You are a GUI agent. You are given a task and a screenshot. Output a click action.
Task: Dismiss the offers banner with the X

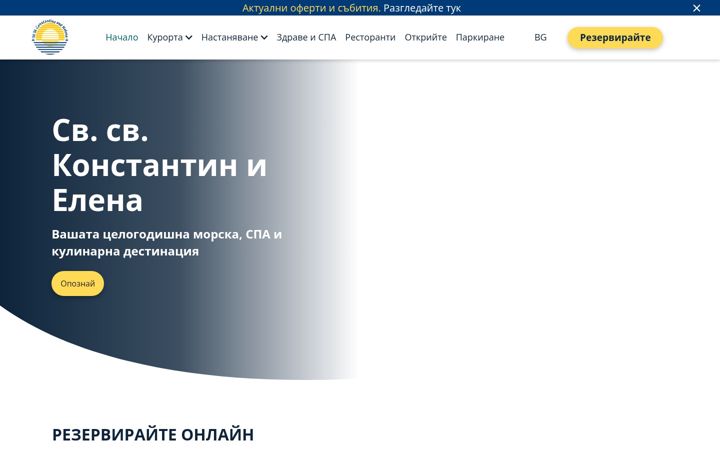click(696, 8)
